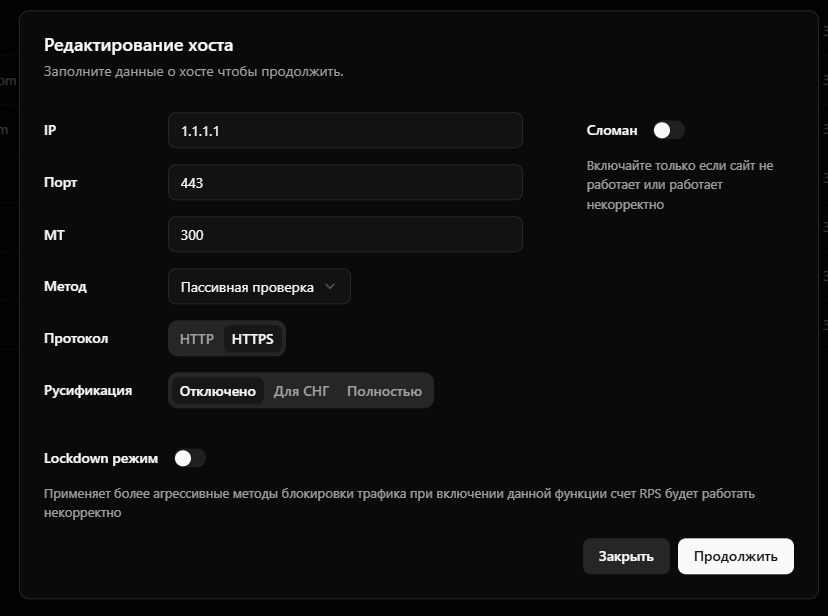The height and width of the screenshot is (616, 828).
Task: Click the chevron arrow in Метод dropdown
Action: (x=332, y=287)
